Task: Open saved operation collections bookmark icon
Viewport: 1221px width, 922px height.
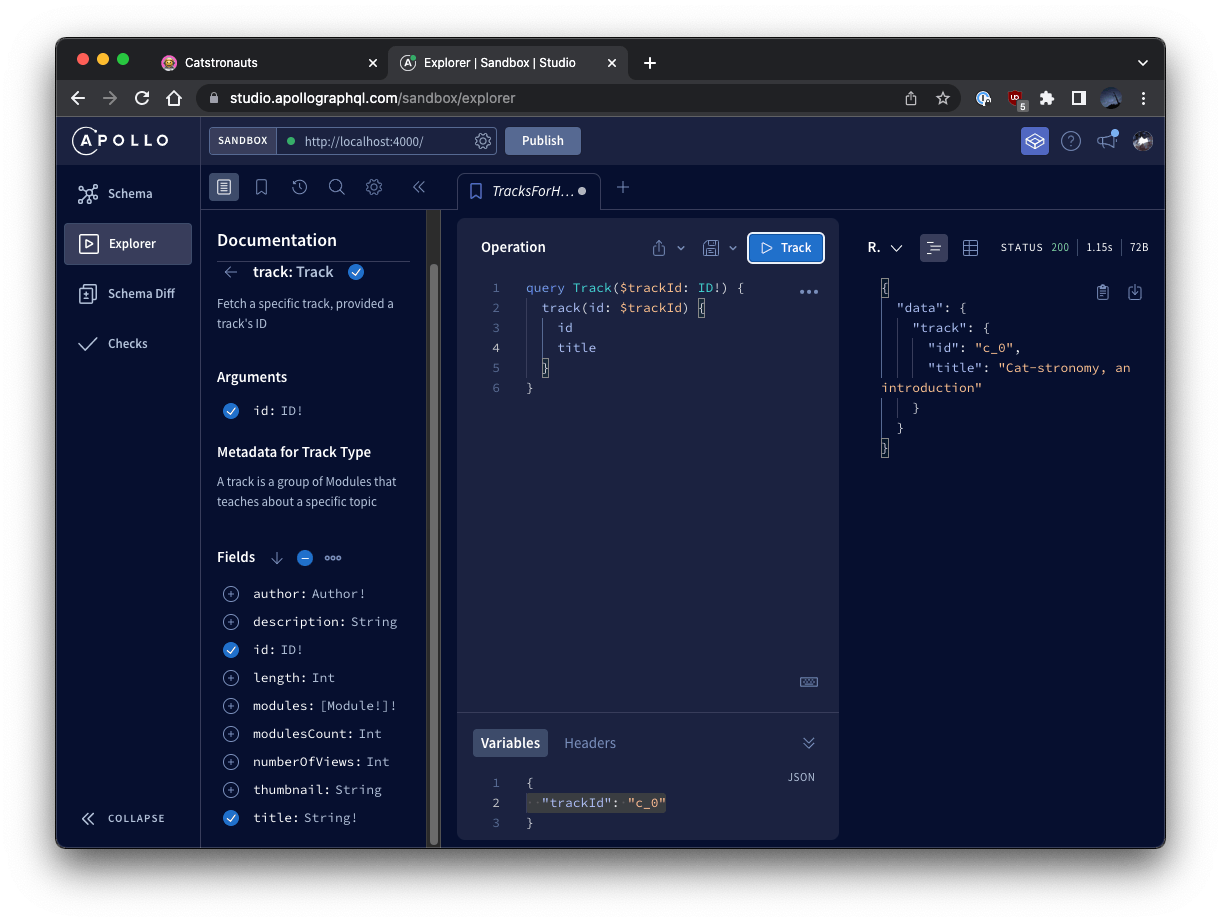Action: pyautogui.click(x=262, y=187)
